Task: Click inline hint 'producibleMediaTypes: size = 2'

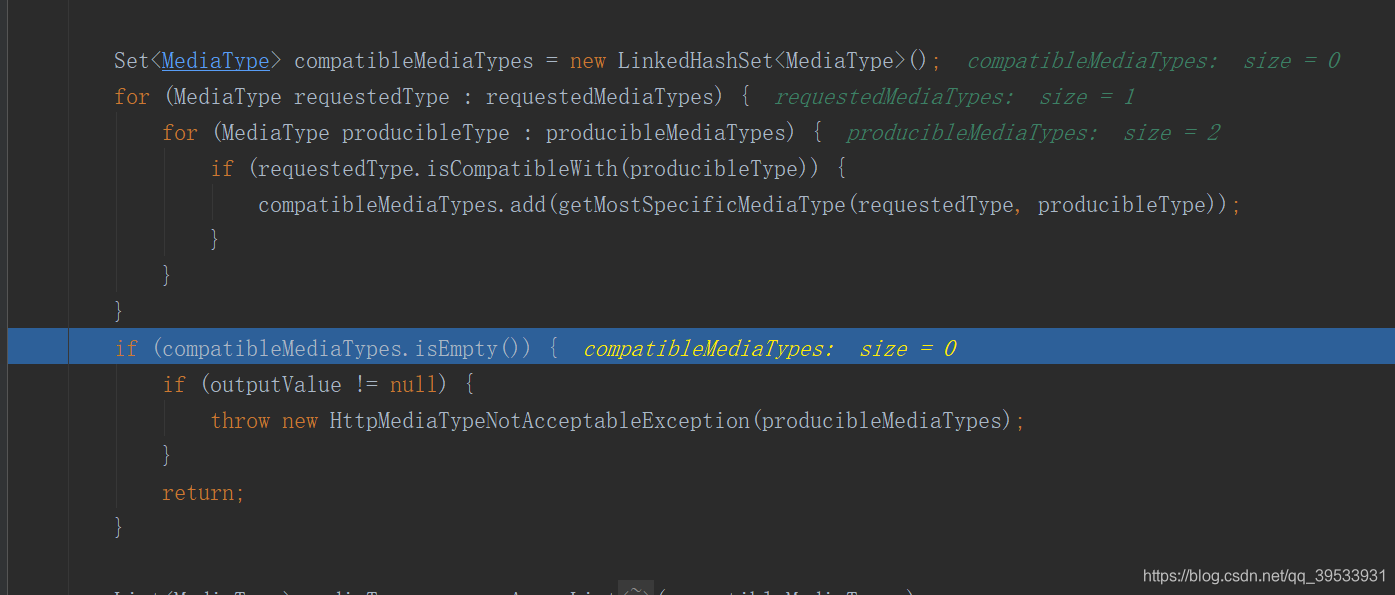Action: [1033, 133]
